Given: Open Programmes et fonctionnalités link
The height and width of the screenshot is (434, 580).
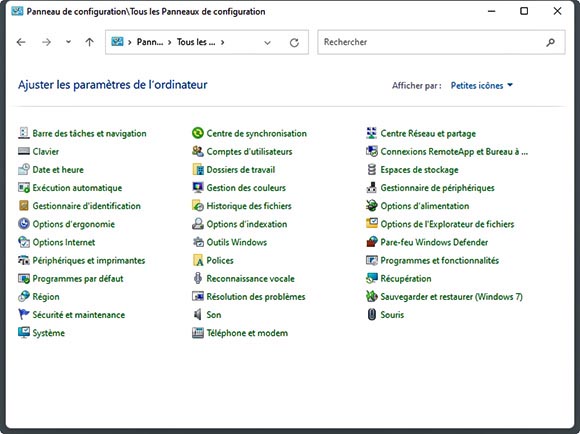Looking at the screenshot, I should [439, 260].
